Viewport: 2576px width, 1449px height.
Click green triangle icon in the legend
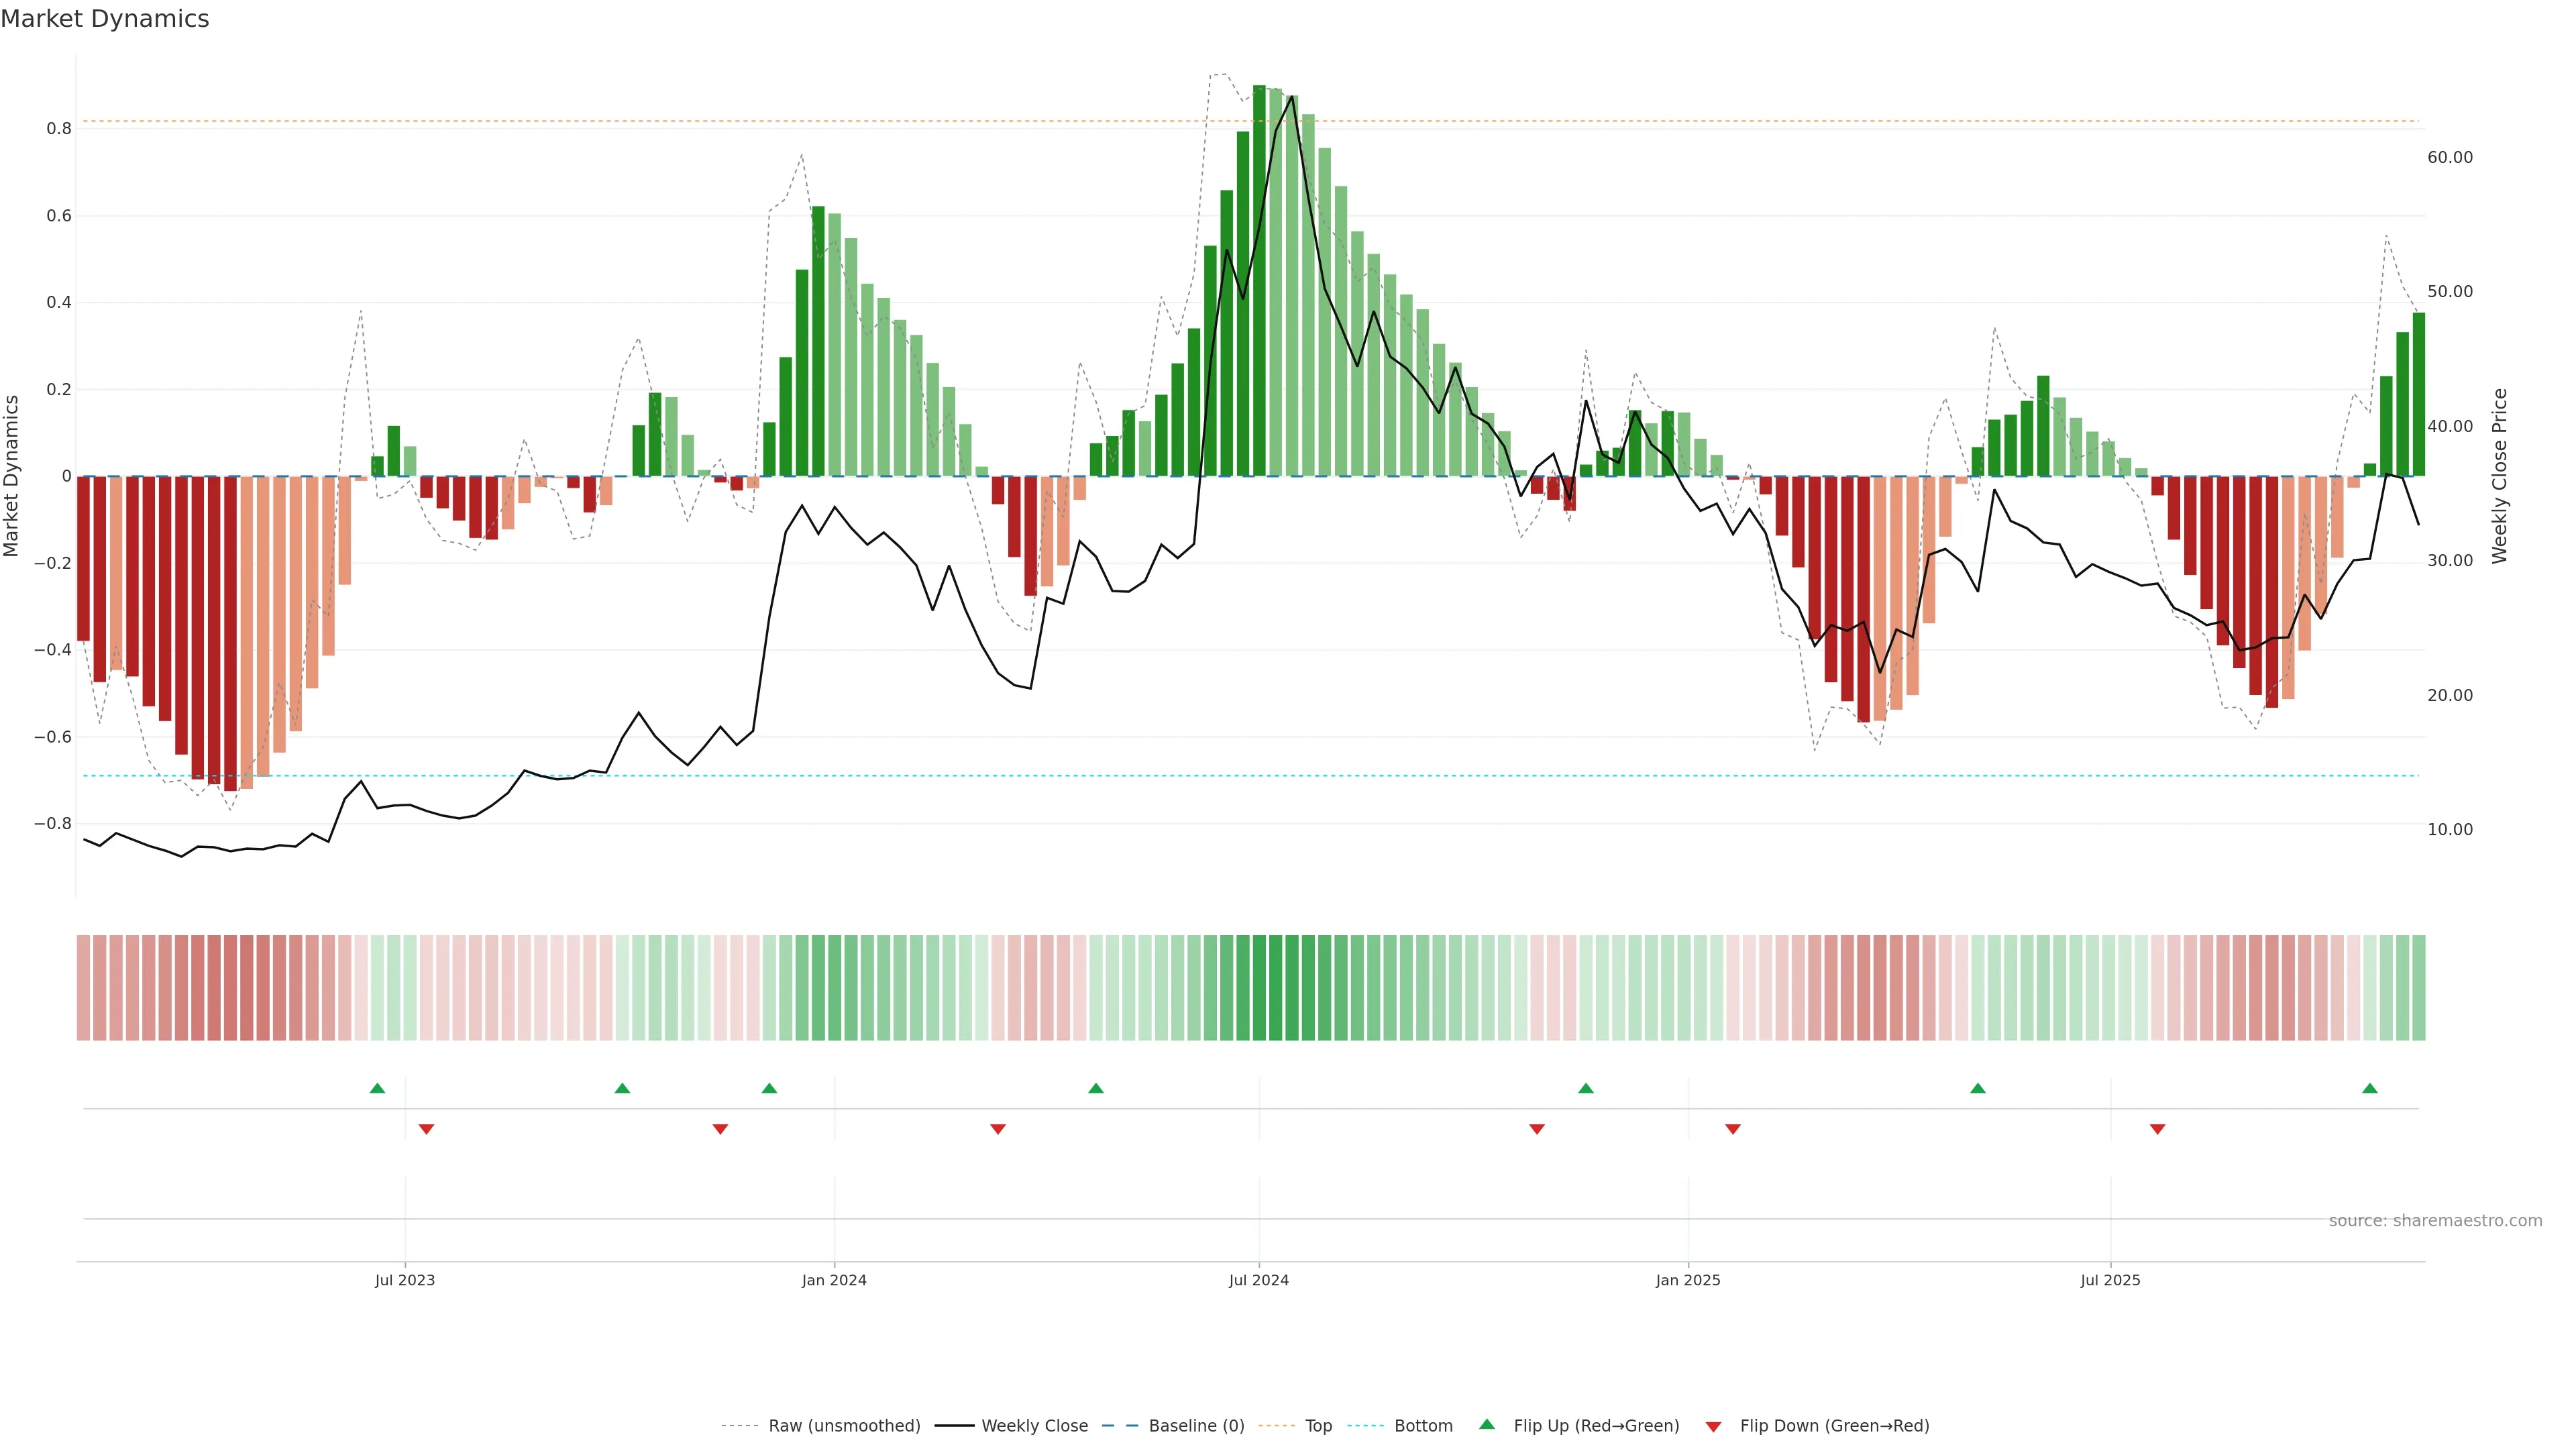1487,1424
